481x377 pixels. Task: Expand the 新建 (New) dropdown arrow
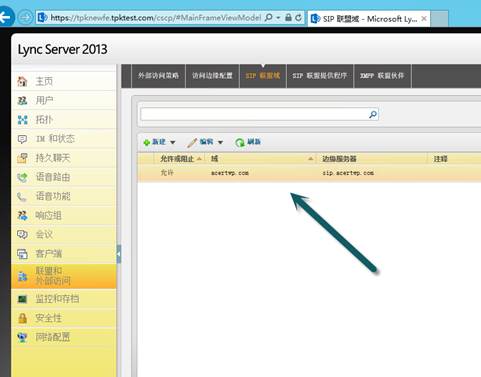pos(173,142)
